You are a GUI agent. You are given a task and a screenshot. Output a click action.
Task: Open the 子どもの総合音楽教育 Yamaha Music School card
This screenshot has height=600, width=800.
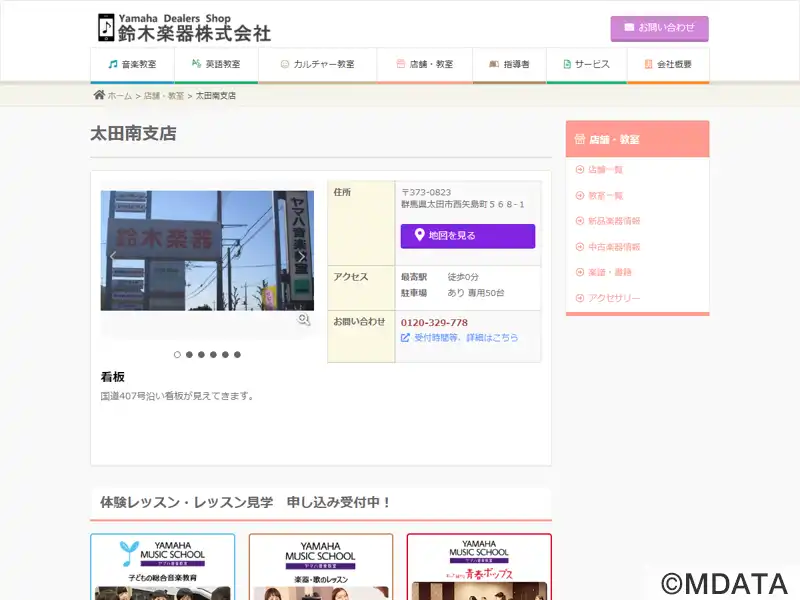[163, 567]
